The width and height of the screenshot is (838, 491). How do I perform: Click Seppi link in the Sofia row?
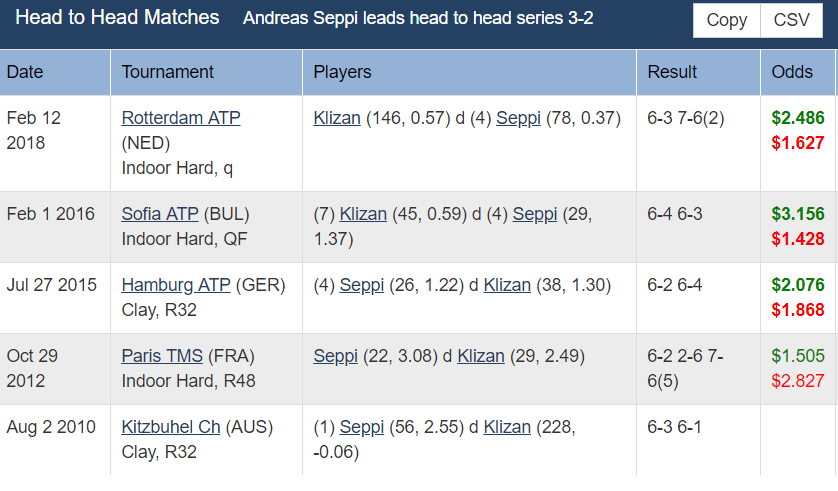[x=535, y=214]
